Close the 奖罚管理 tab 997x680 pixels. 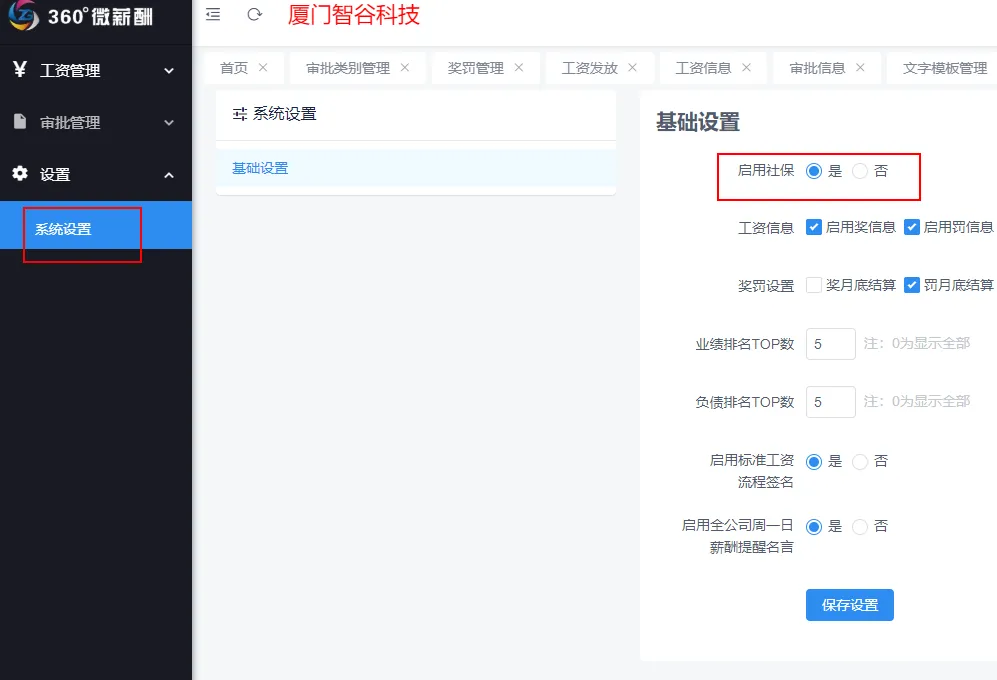tap(519, 68)
